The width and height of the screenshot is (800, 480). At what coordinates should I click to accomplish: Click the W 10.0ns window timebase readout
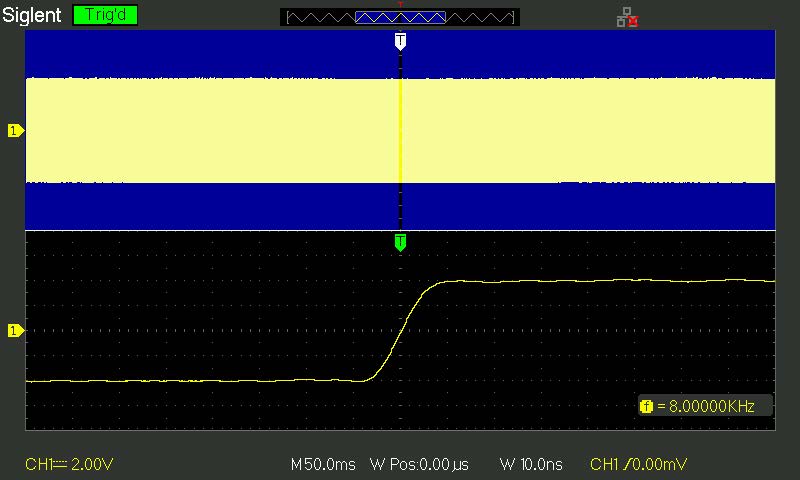531,464
